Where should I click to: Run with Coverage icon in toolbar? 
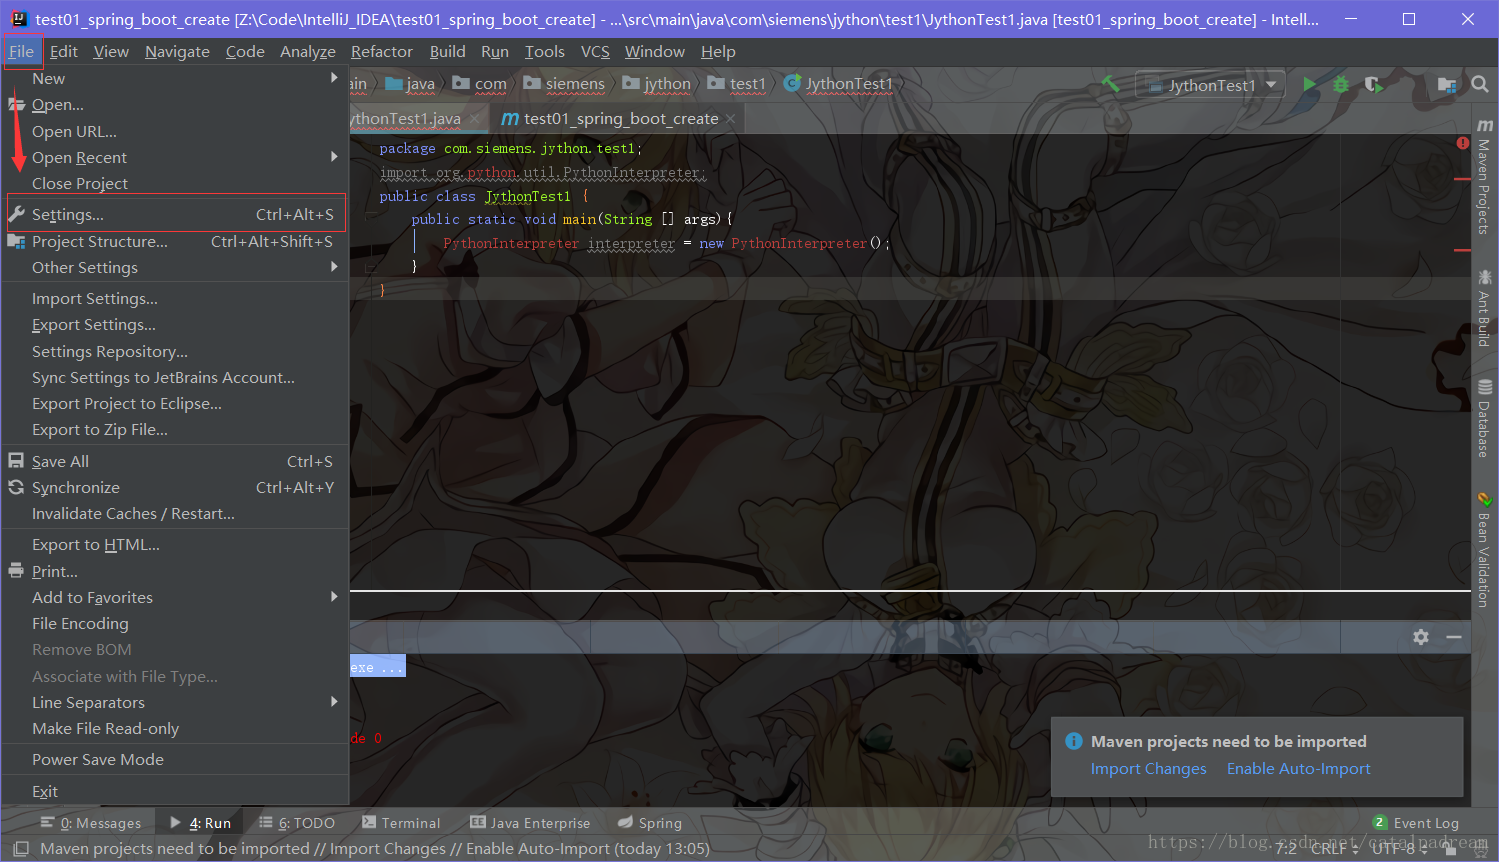click(1374, 85)
